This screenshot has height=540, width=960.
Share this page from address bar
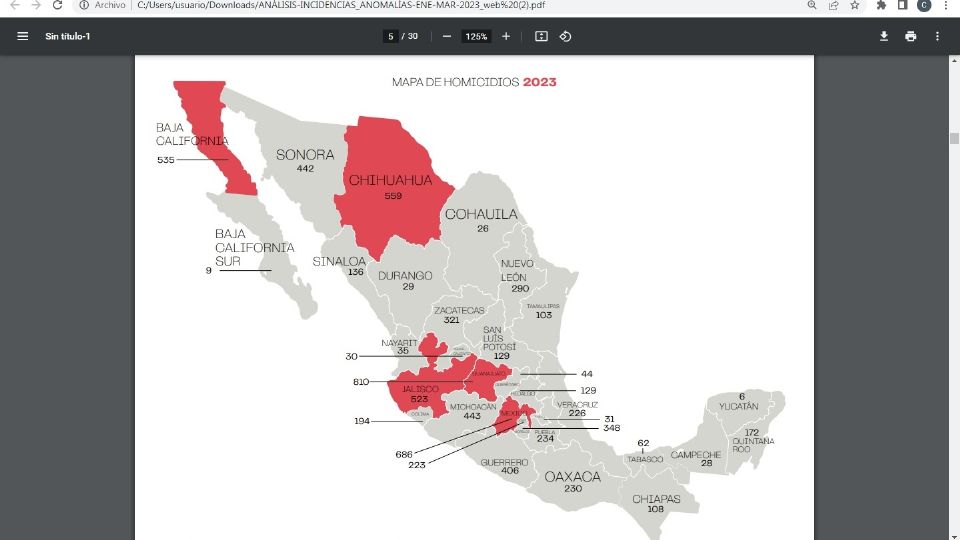pyautogui.click(x=833, y=5)
